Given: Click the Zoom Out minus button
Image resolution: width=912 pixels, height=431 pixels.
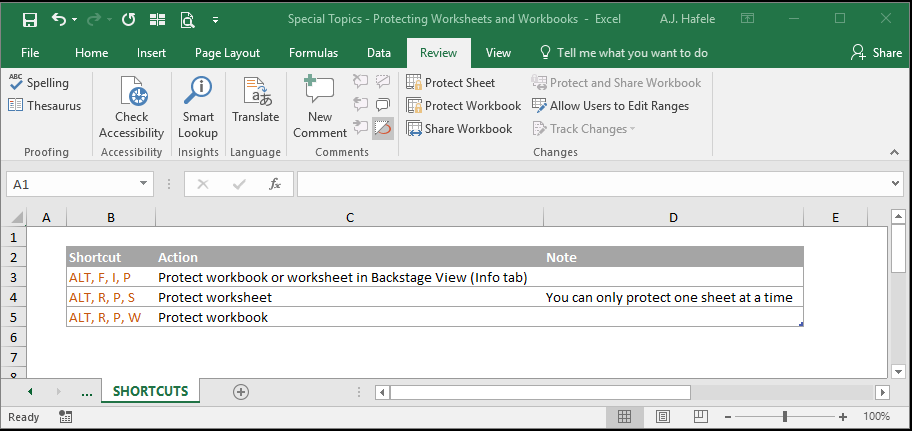Looking at the screenshot, I should [x=729, y=416].
